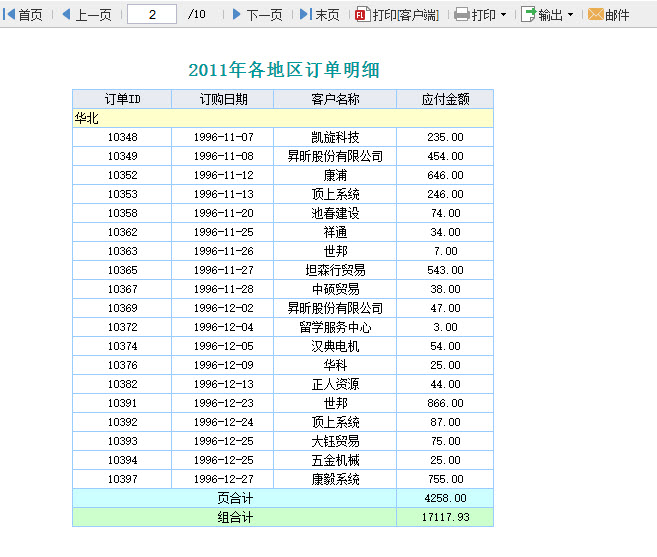
Task: Select customer 五金机械 cell
Action: coord(335,460)
